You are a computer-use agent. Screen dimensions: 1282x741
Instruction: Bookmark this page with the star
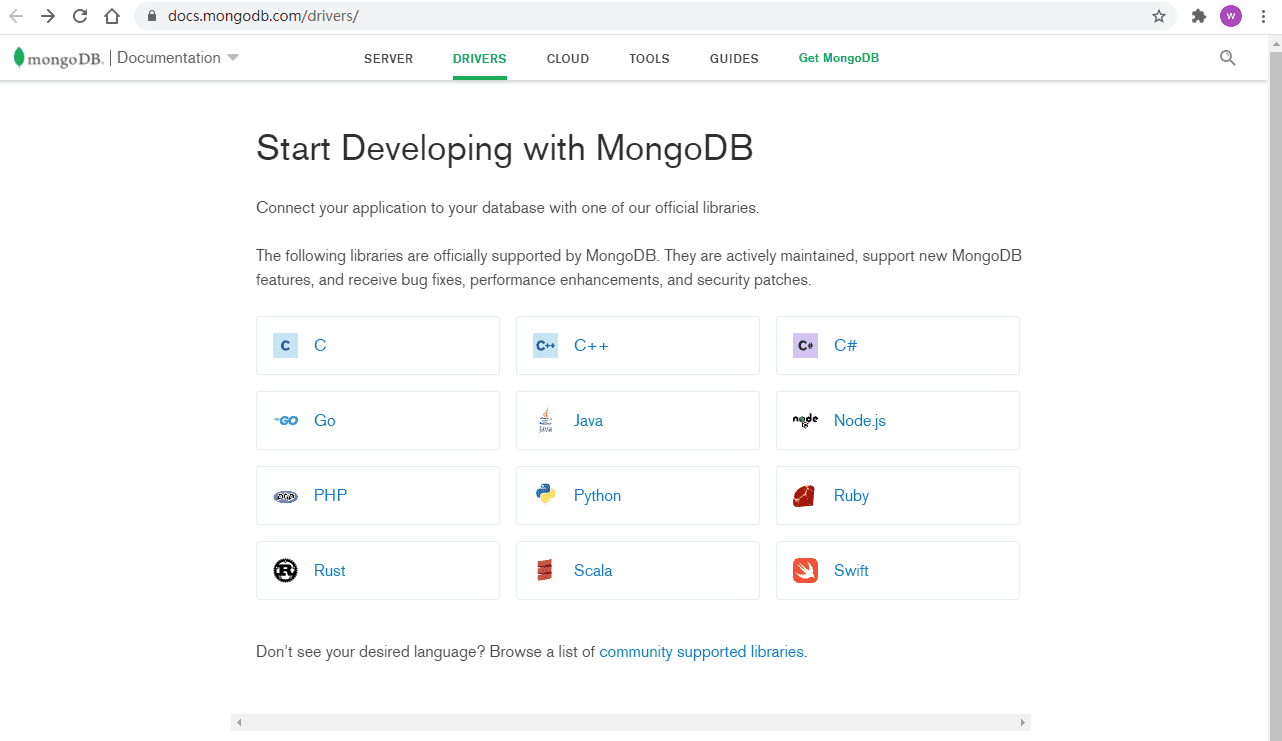1159,16
